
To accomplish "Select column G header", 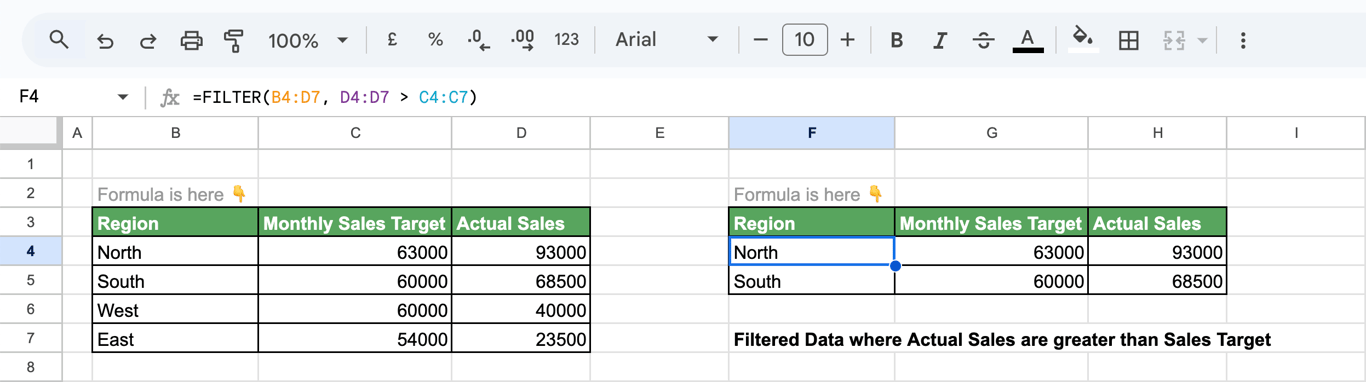I will [x=991, y=132].
